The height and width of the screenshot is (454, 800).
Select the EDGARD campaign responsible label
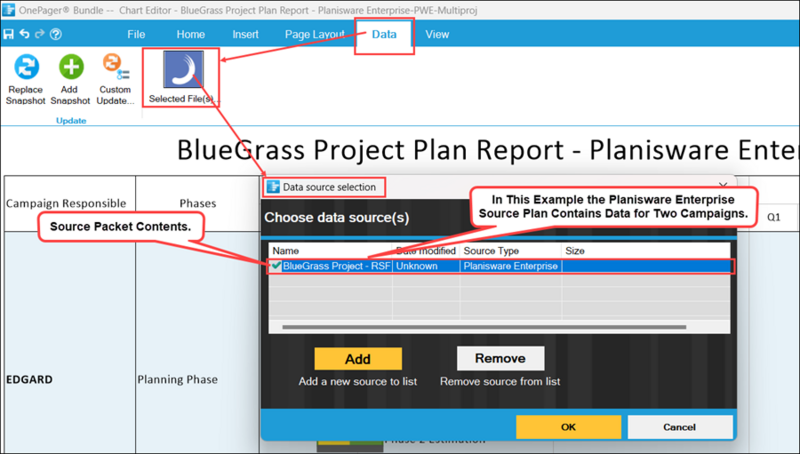pos(29,380)
